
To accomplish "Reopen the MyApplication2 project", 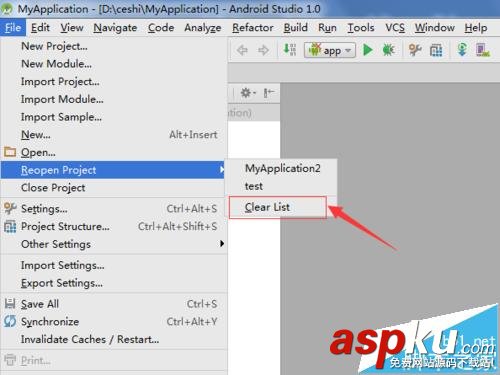I will tap(283, 168).
